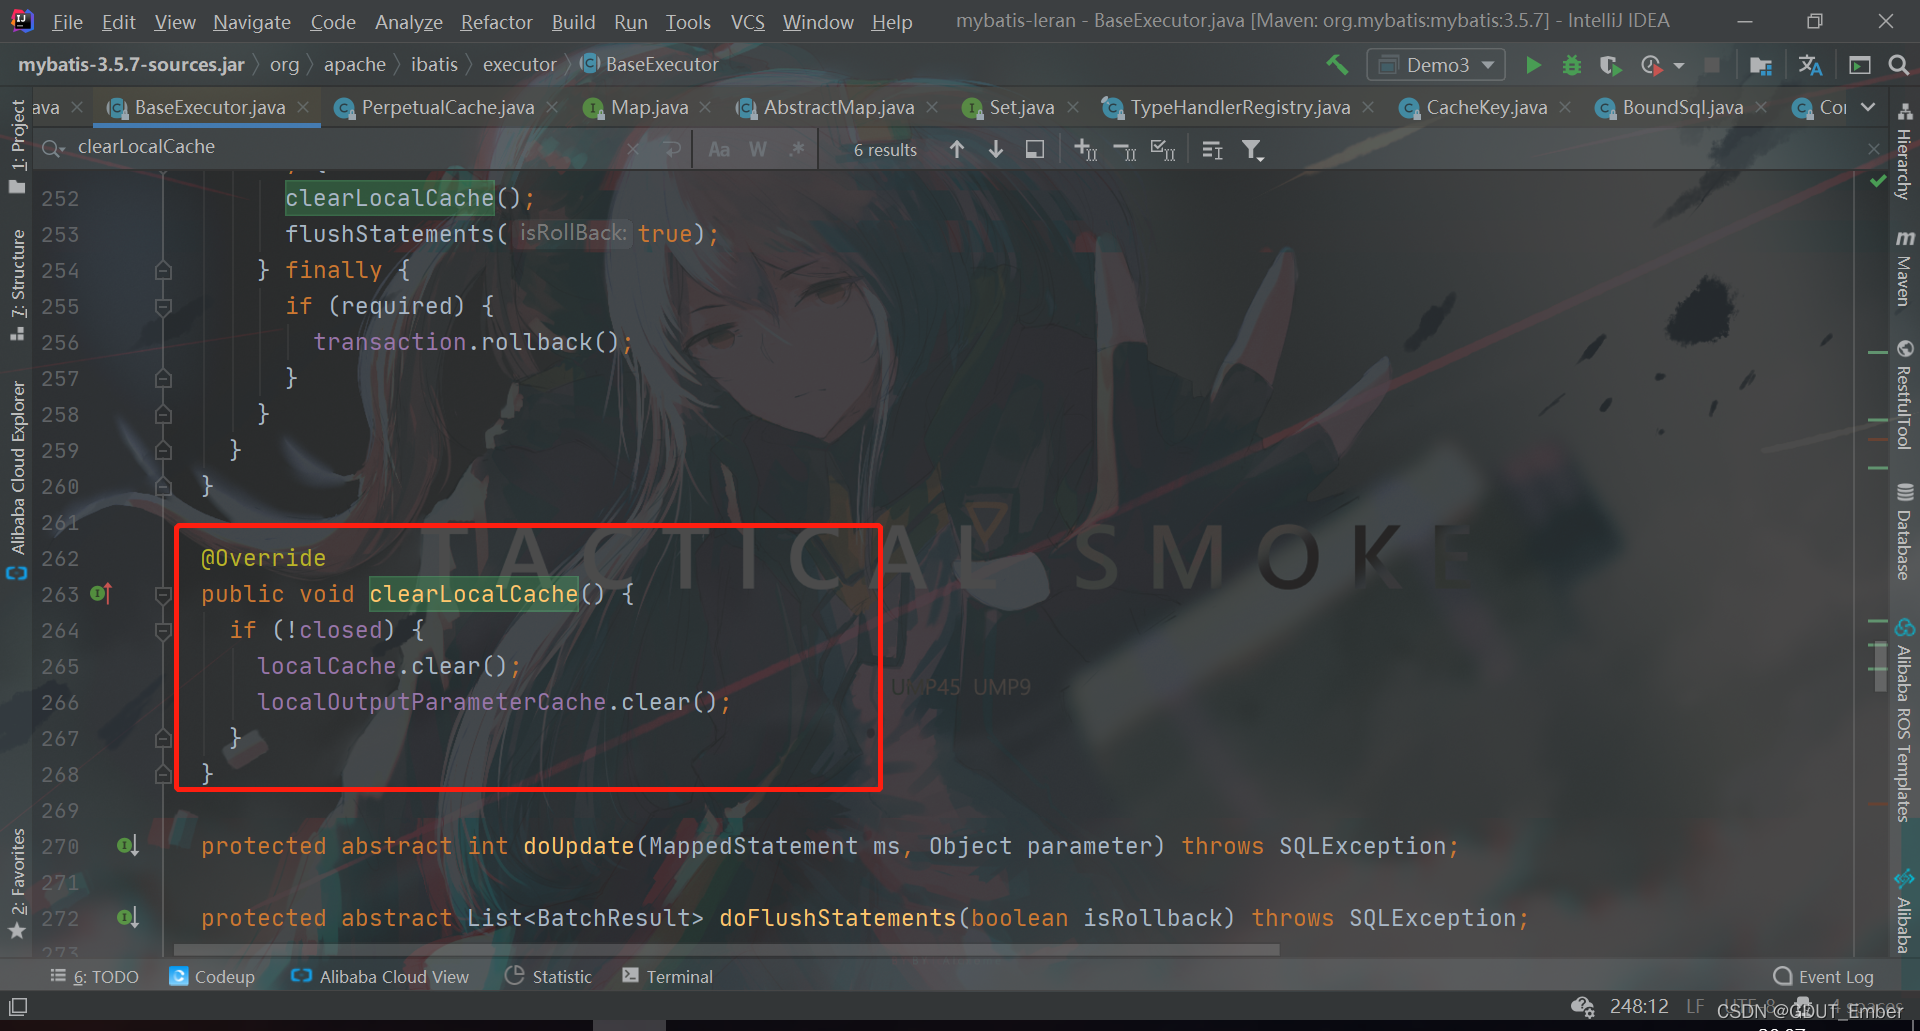1920x1031 pixels.
Task: Click cursor position 248:12 in status bar
Action: click(x=1638, y=1006)
